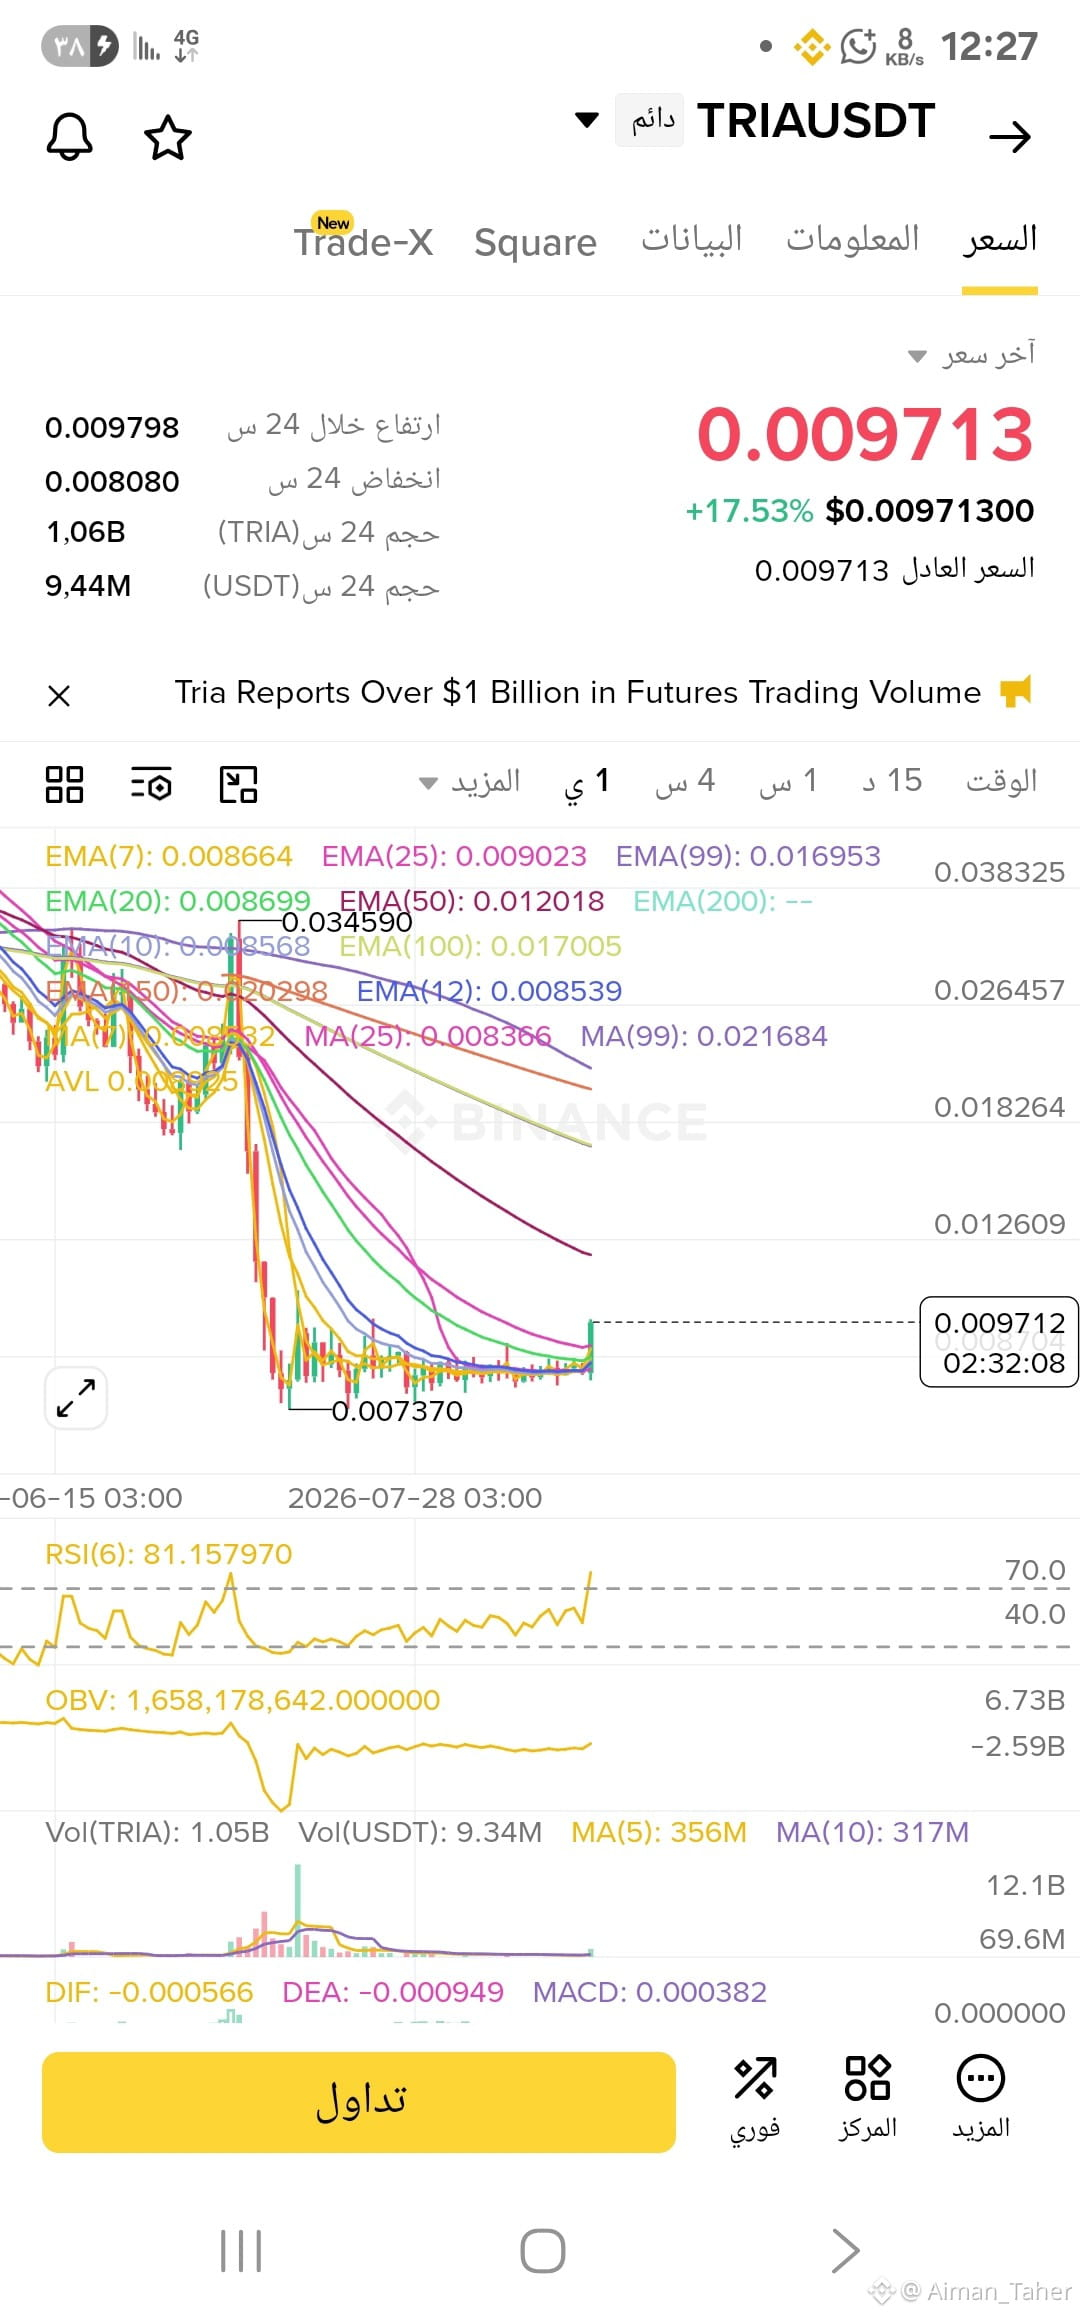This screenshot has height=2316, width=1080.
Task: Tap Android recent apps button
Action: [241, 2251]
